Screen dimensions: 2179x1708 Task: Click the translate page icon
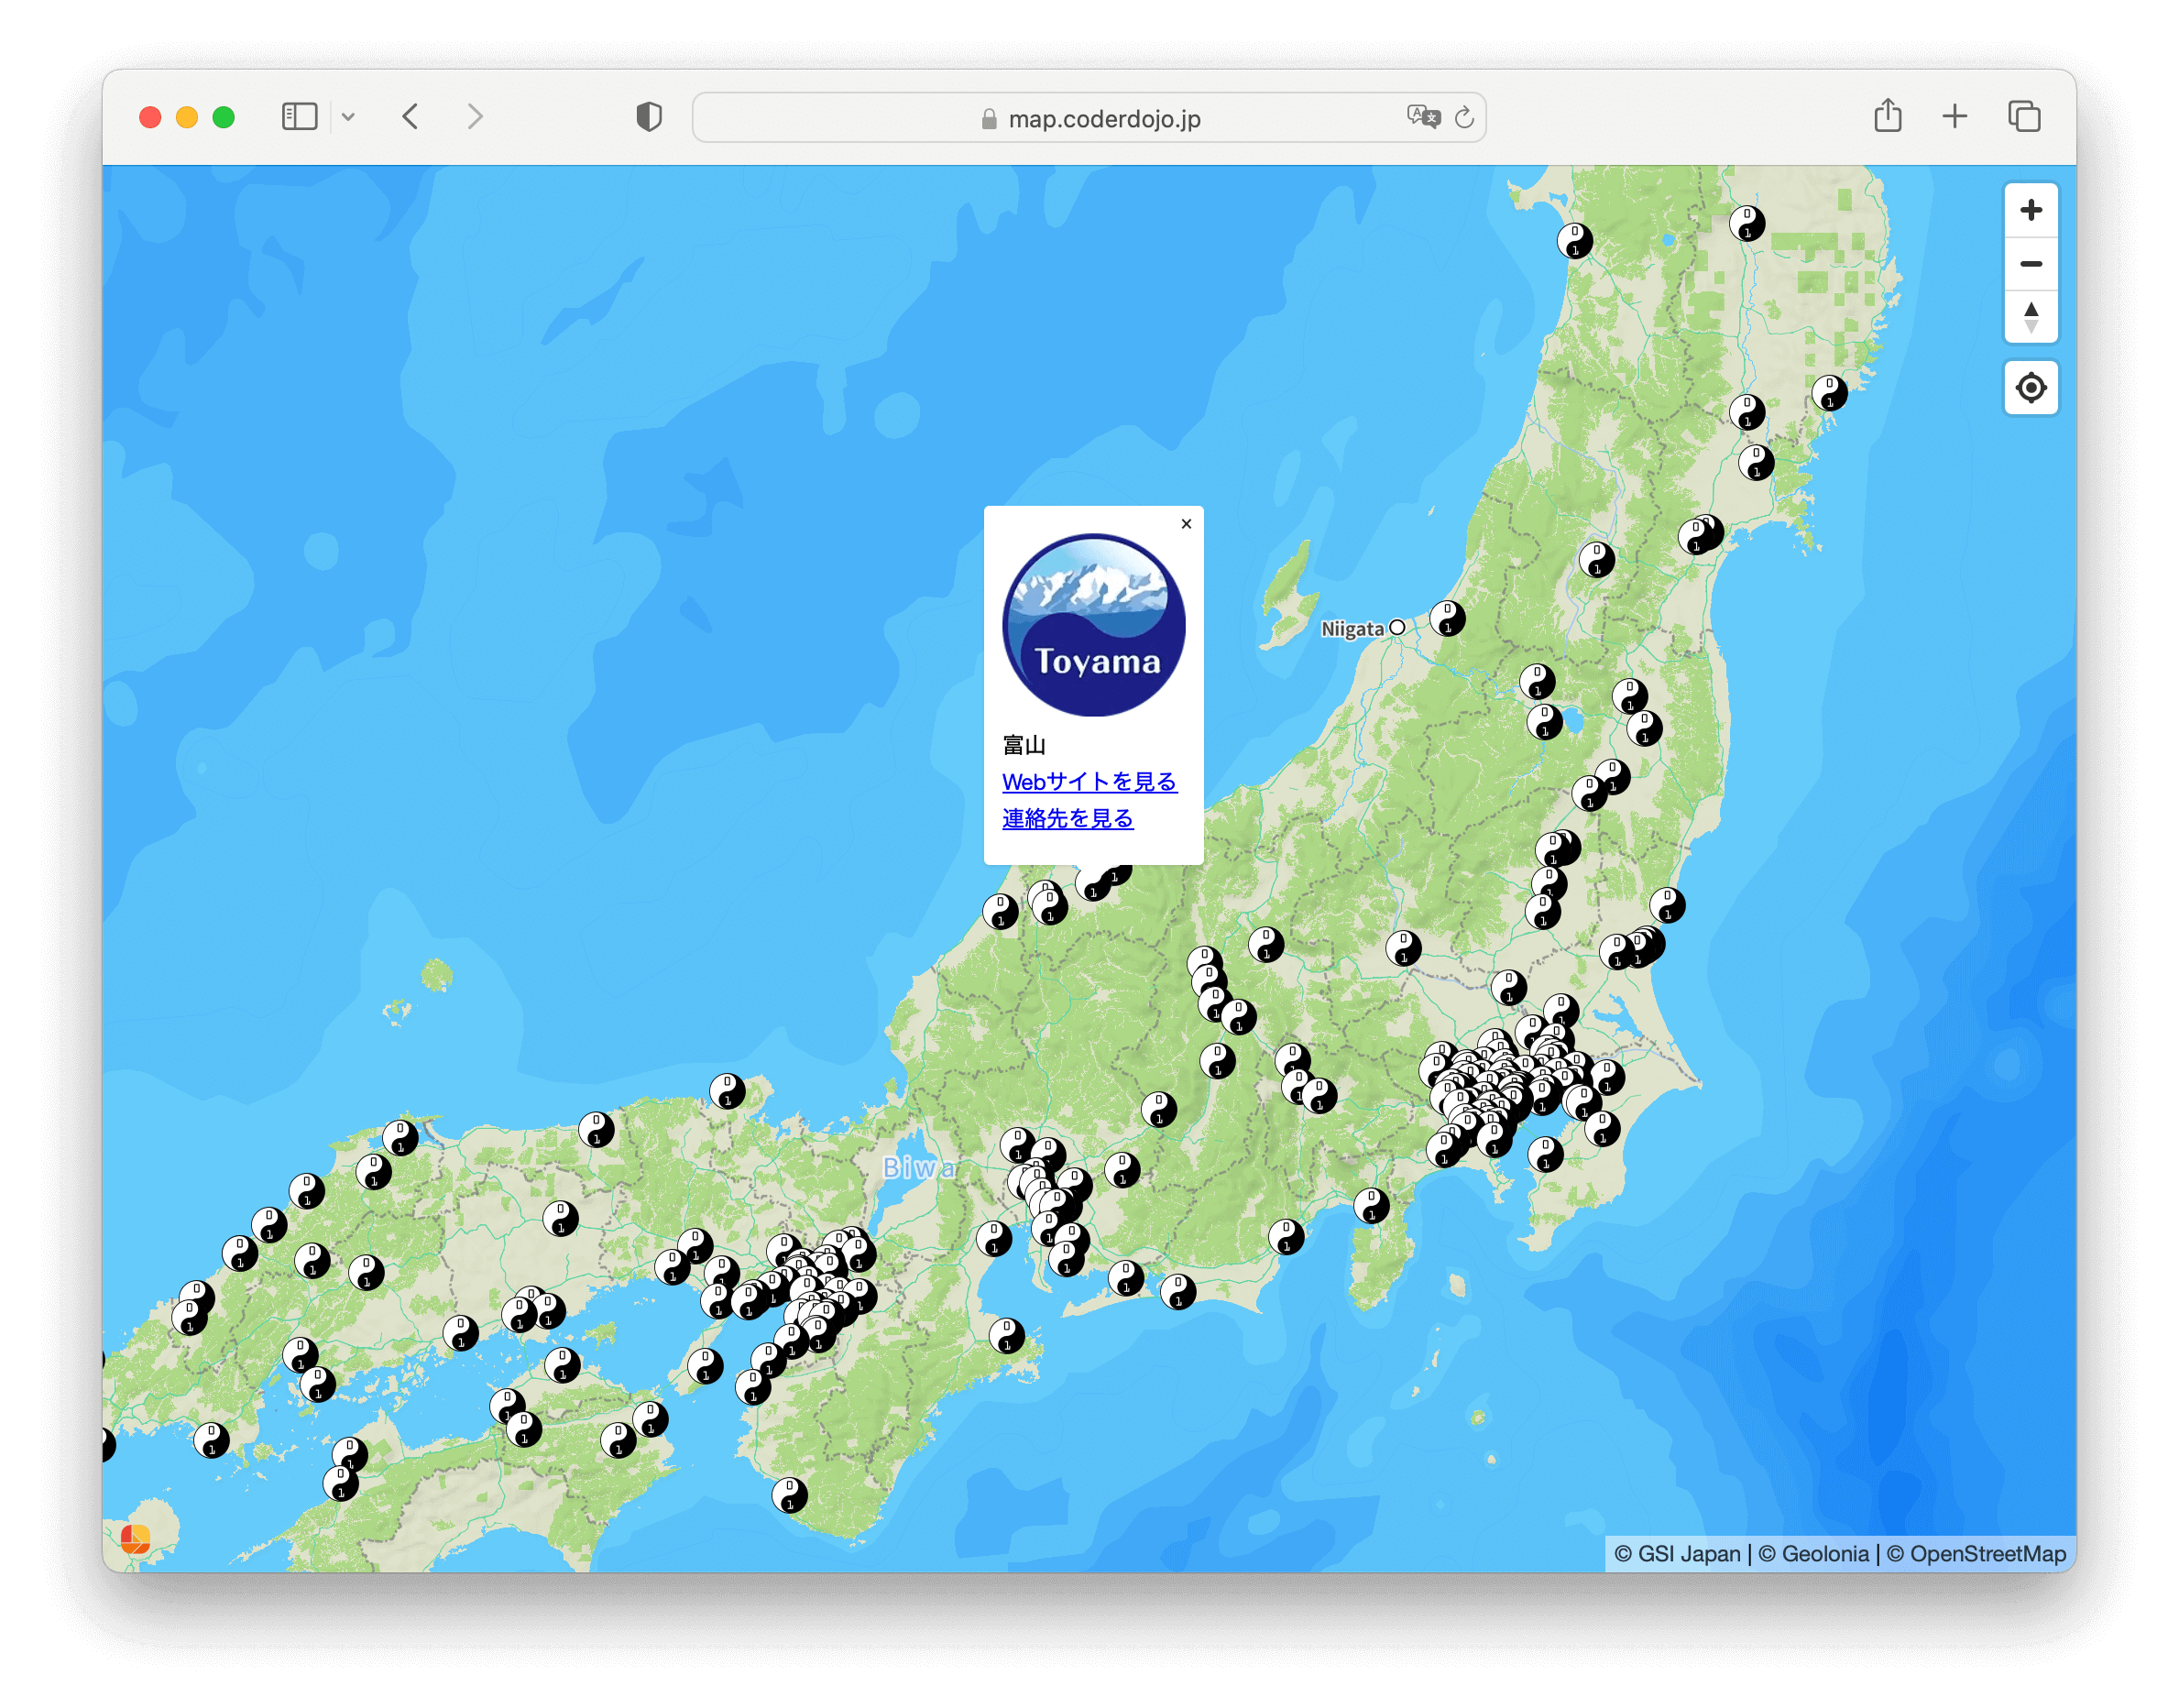pos(1422,117)
